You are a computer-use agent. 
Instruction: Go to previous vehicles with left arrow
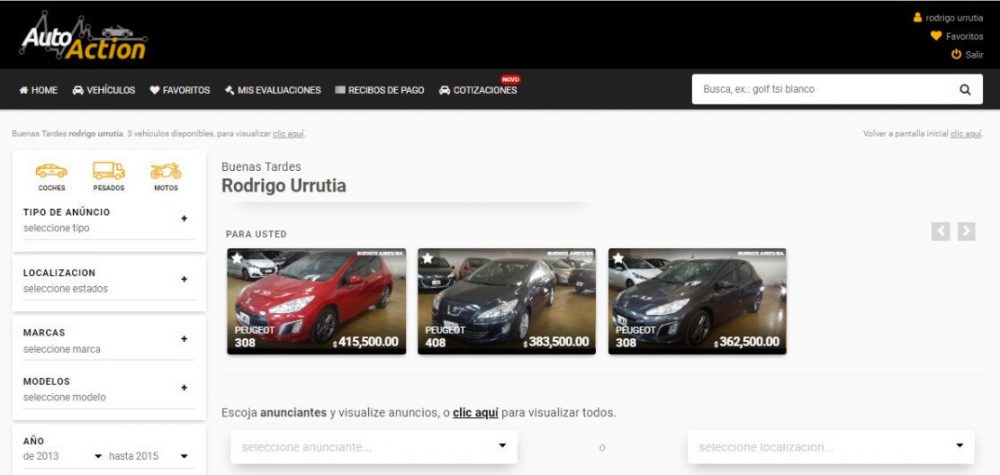click(940, 231)
